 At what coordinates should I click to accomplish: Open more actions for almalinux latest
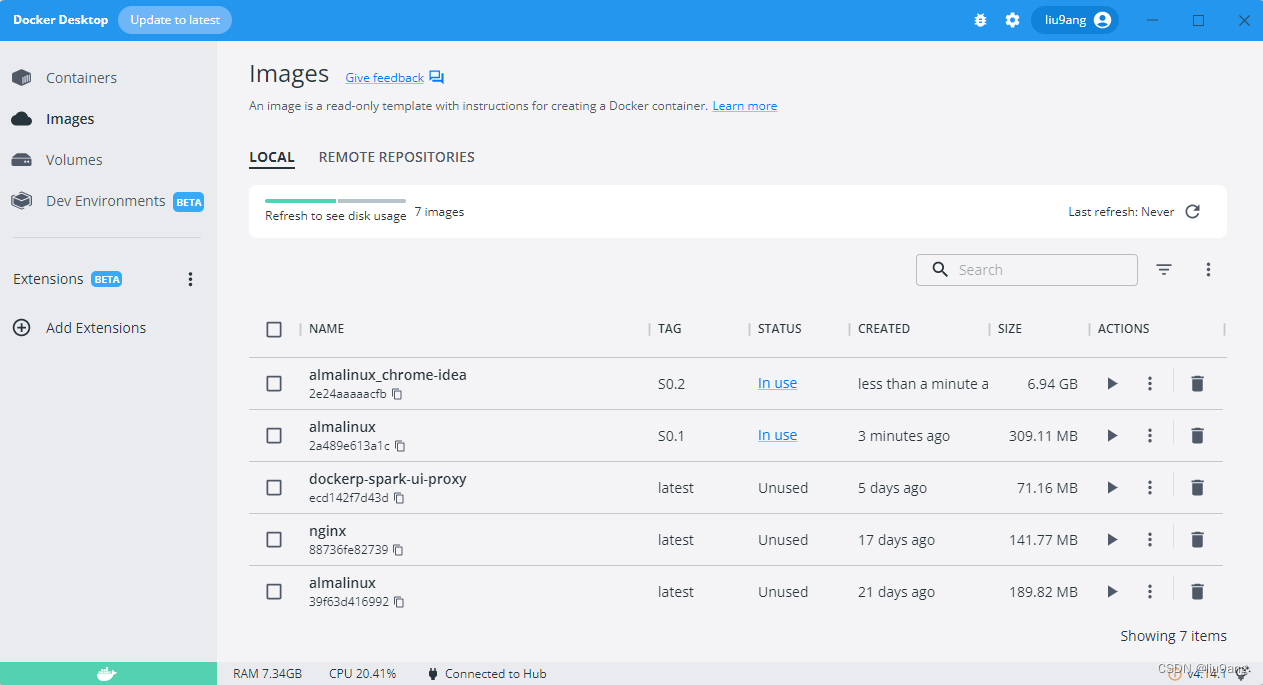pyautogui.click(x=1150, y=591)
